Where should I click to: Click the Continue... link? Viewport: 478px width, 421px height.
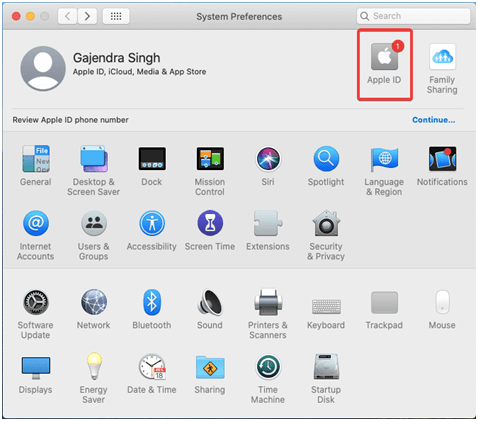pos(433,120)
